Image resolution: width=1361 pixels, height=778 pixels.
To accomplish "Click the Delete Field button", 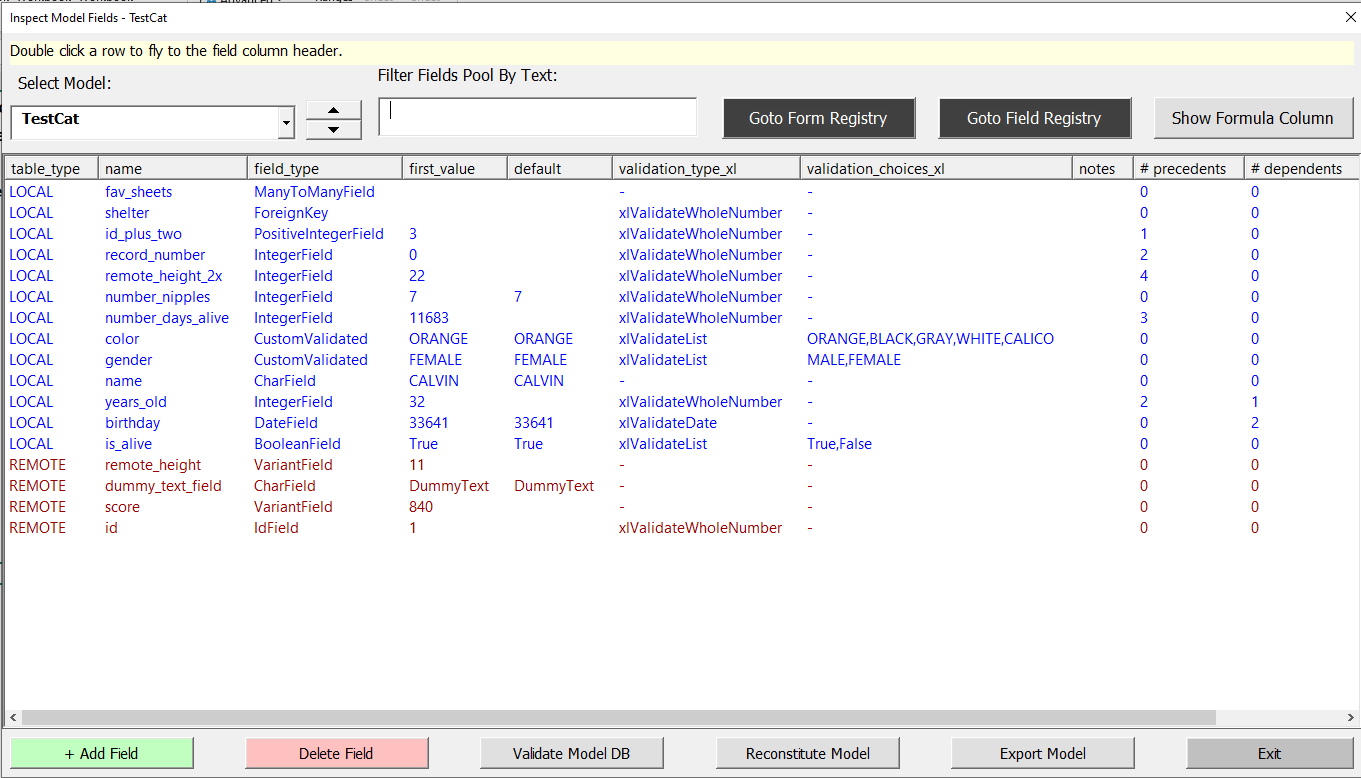I will [x=337, y=753].
